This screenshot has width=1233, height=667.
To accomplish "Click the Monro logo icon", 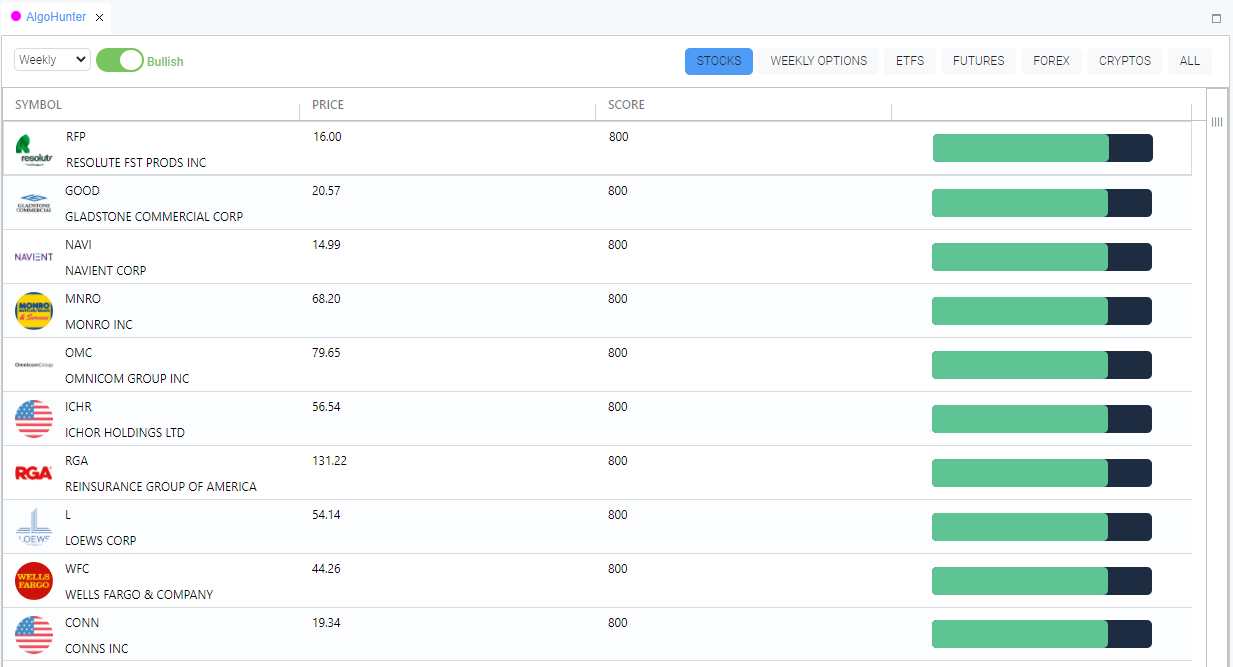I will (x=34, y=311).
